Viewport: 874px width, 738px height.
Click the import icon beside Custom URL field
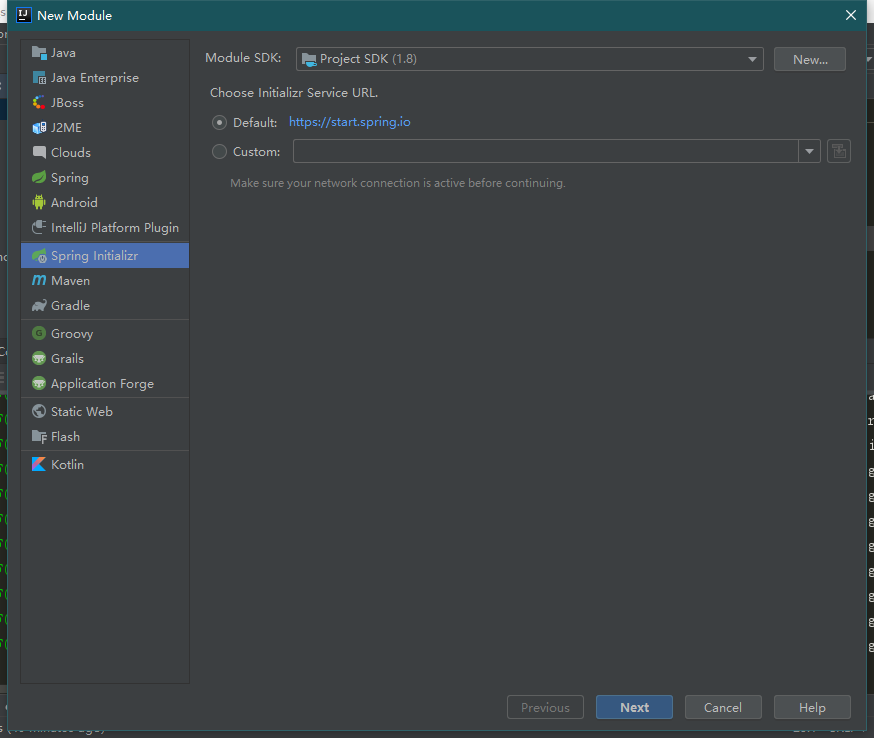pos(838,151)
